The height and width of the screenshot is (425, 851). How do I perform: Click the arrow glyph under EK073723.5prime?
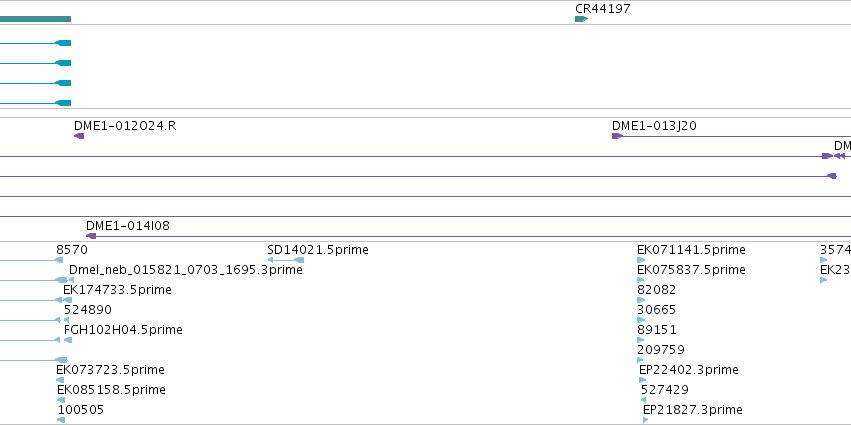[60, 380]
